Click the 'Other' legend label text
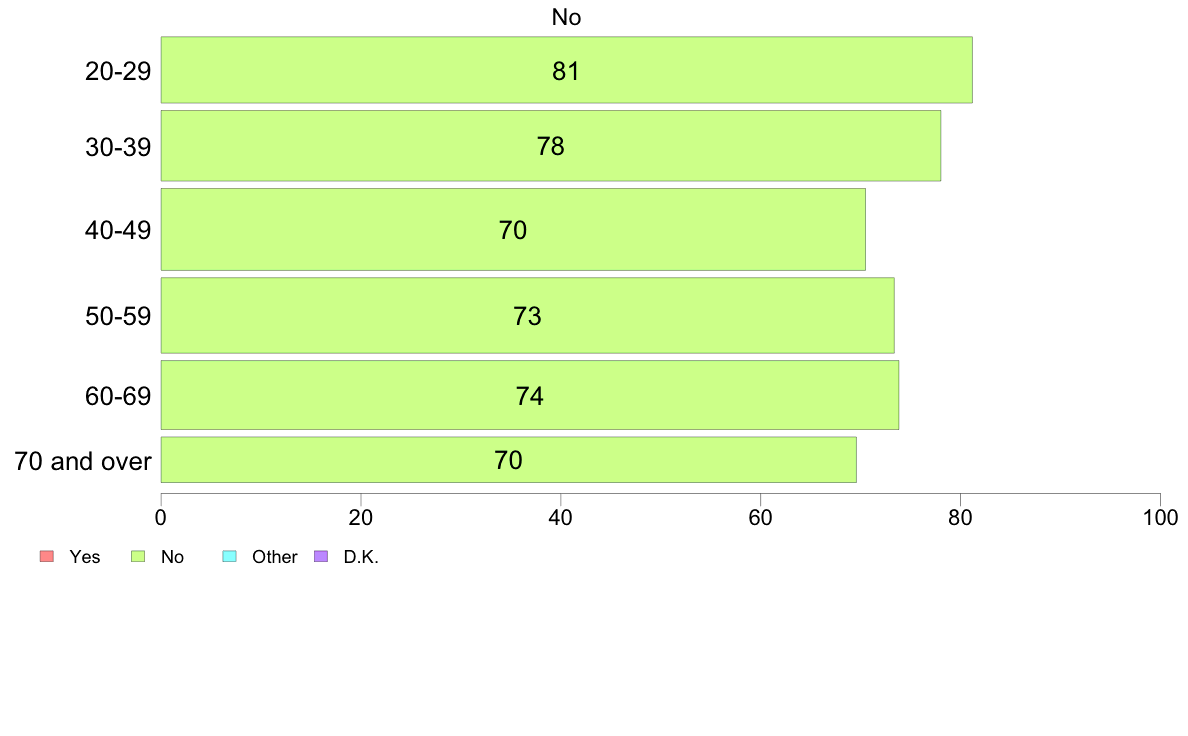 [274, 557]
